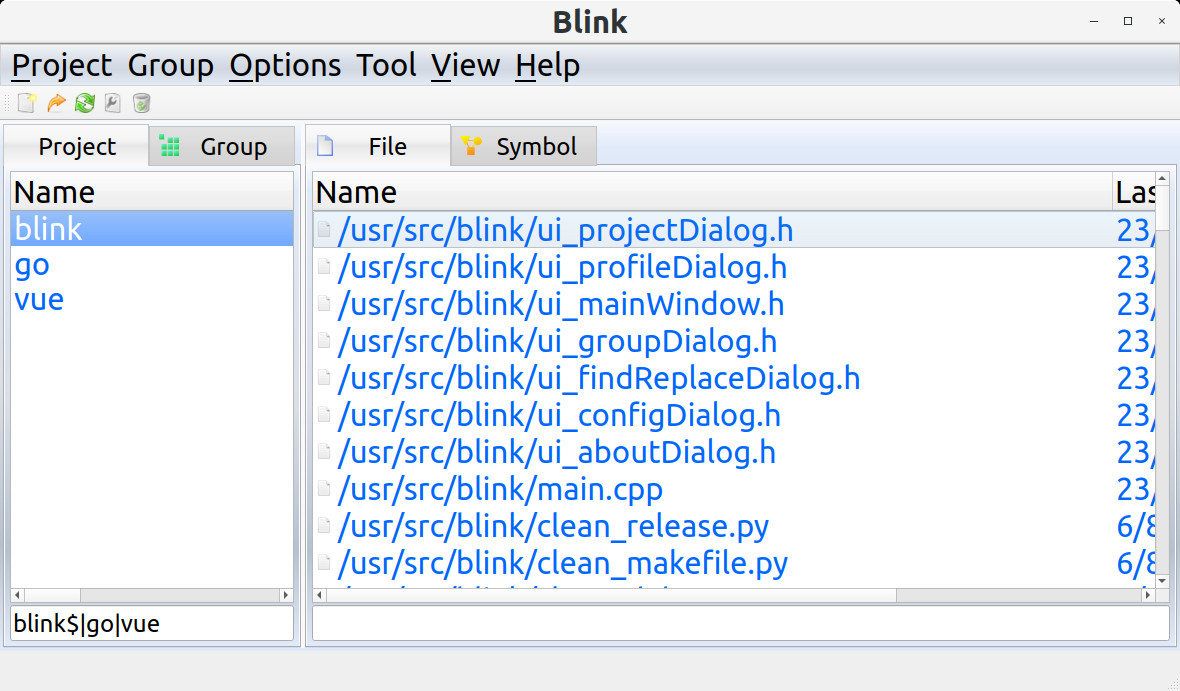Image resolution: width=1180 pixels, height=691 pixels.
Task: Click the orange arrow toolbar icon
Action: tap(56, 102)
